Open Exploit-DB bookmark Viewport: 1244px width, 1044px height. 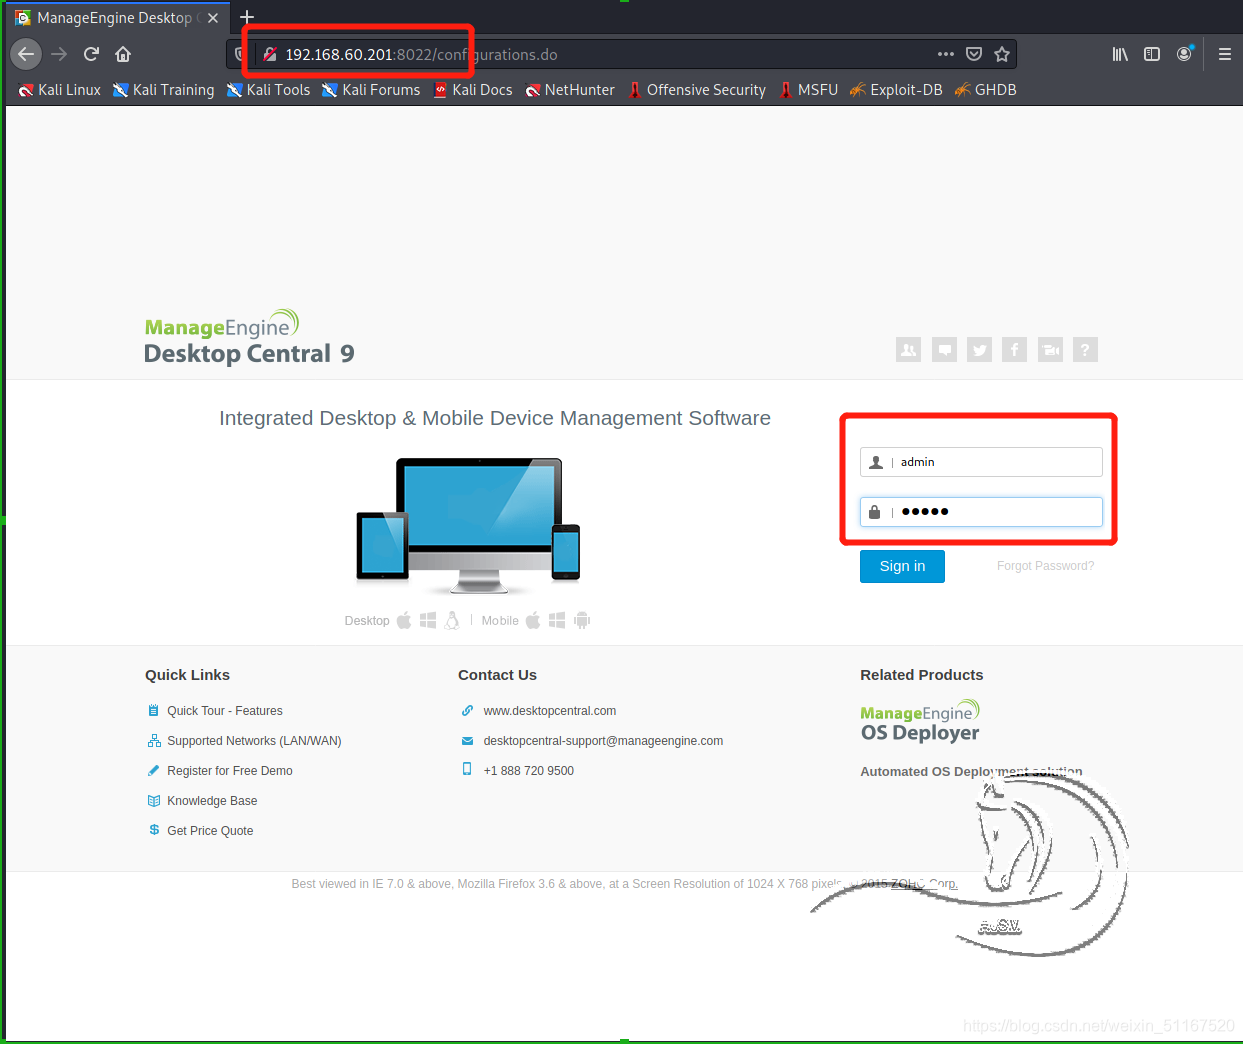point(896,90)
